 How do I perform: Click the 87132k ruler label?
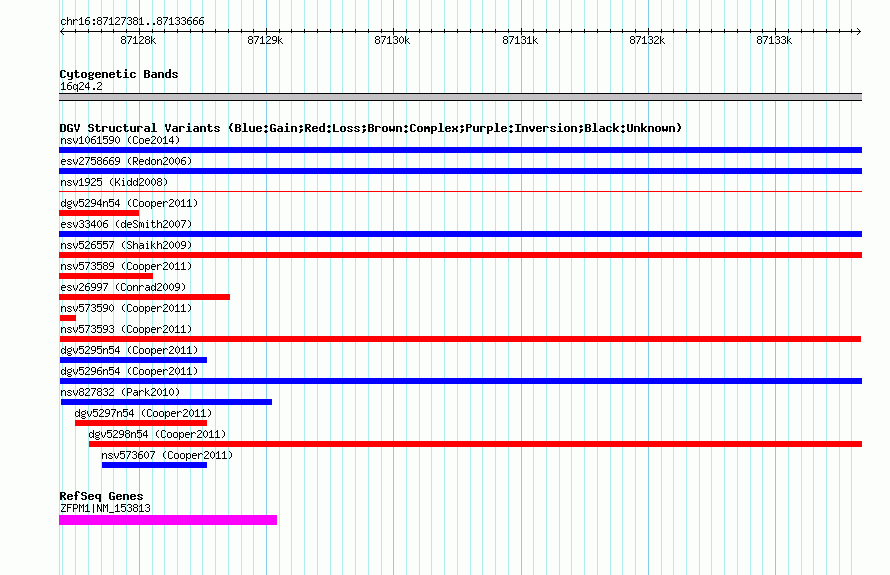coord(647,40)
